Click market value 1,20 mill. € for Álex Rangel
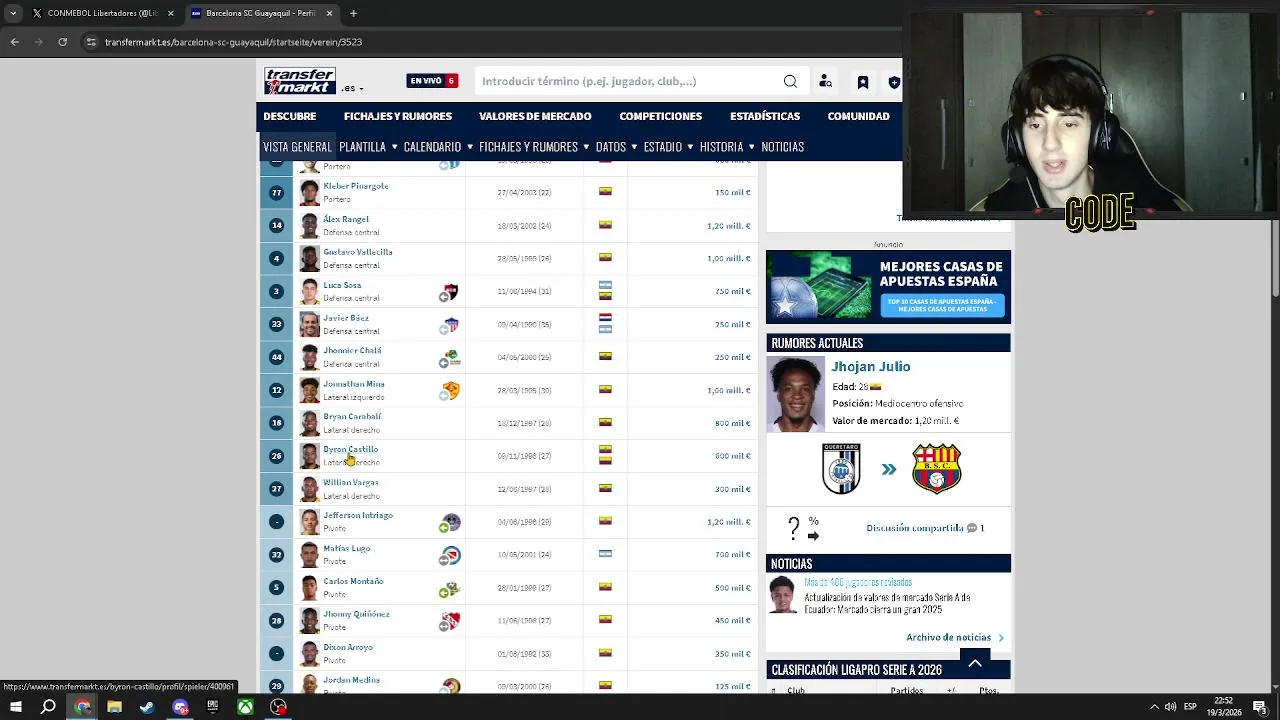Screen dimensions: 1280x720 pos(729,226)
